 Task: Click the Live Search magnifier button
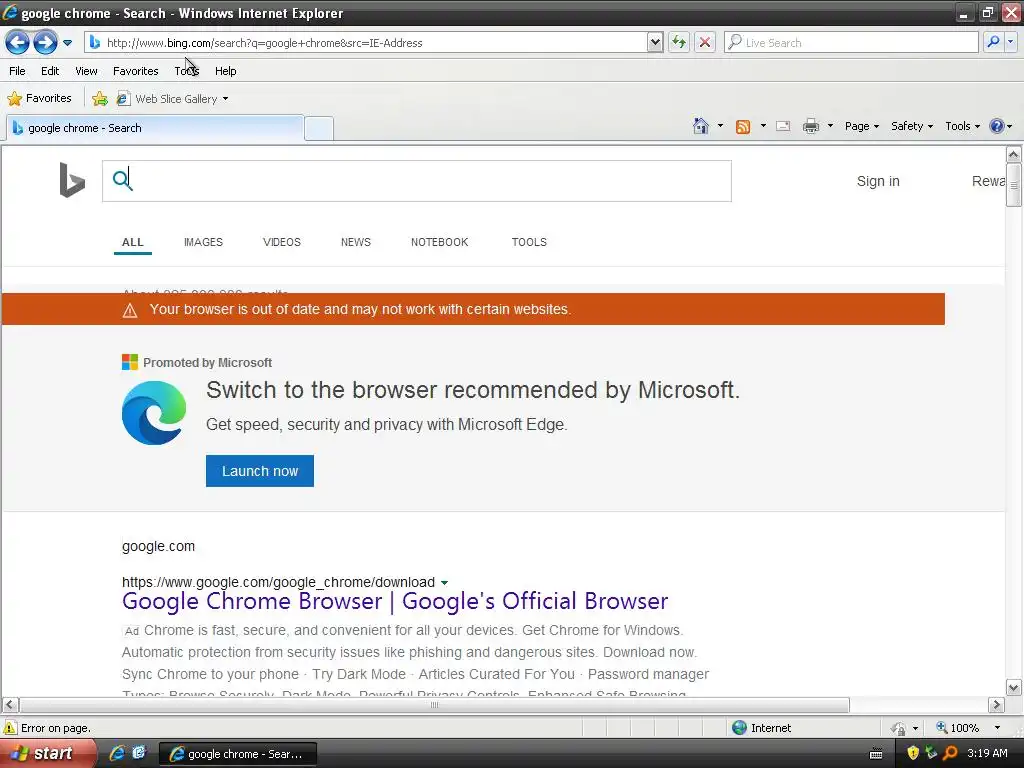993,42
